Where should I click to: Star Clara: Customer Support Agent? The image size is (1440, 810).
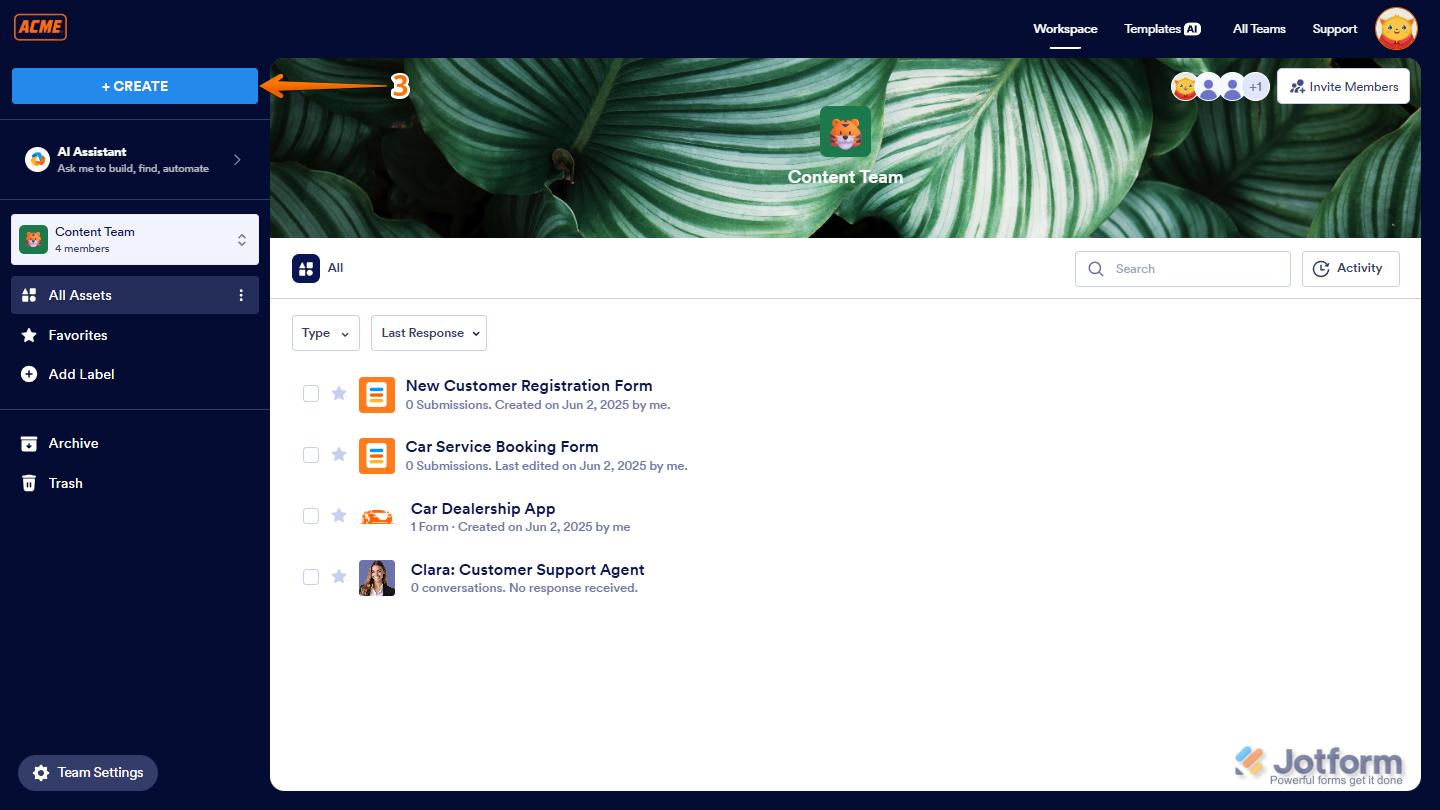pyautogui.click(x=339, y=577)
